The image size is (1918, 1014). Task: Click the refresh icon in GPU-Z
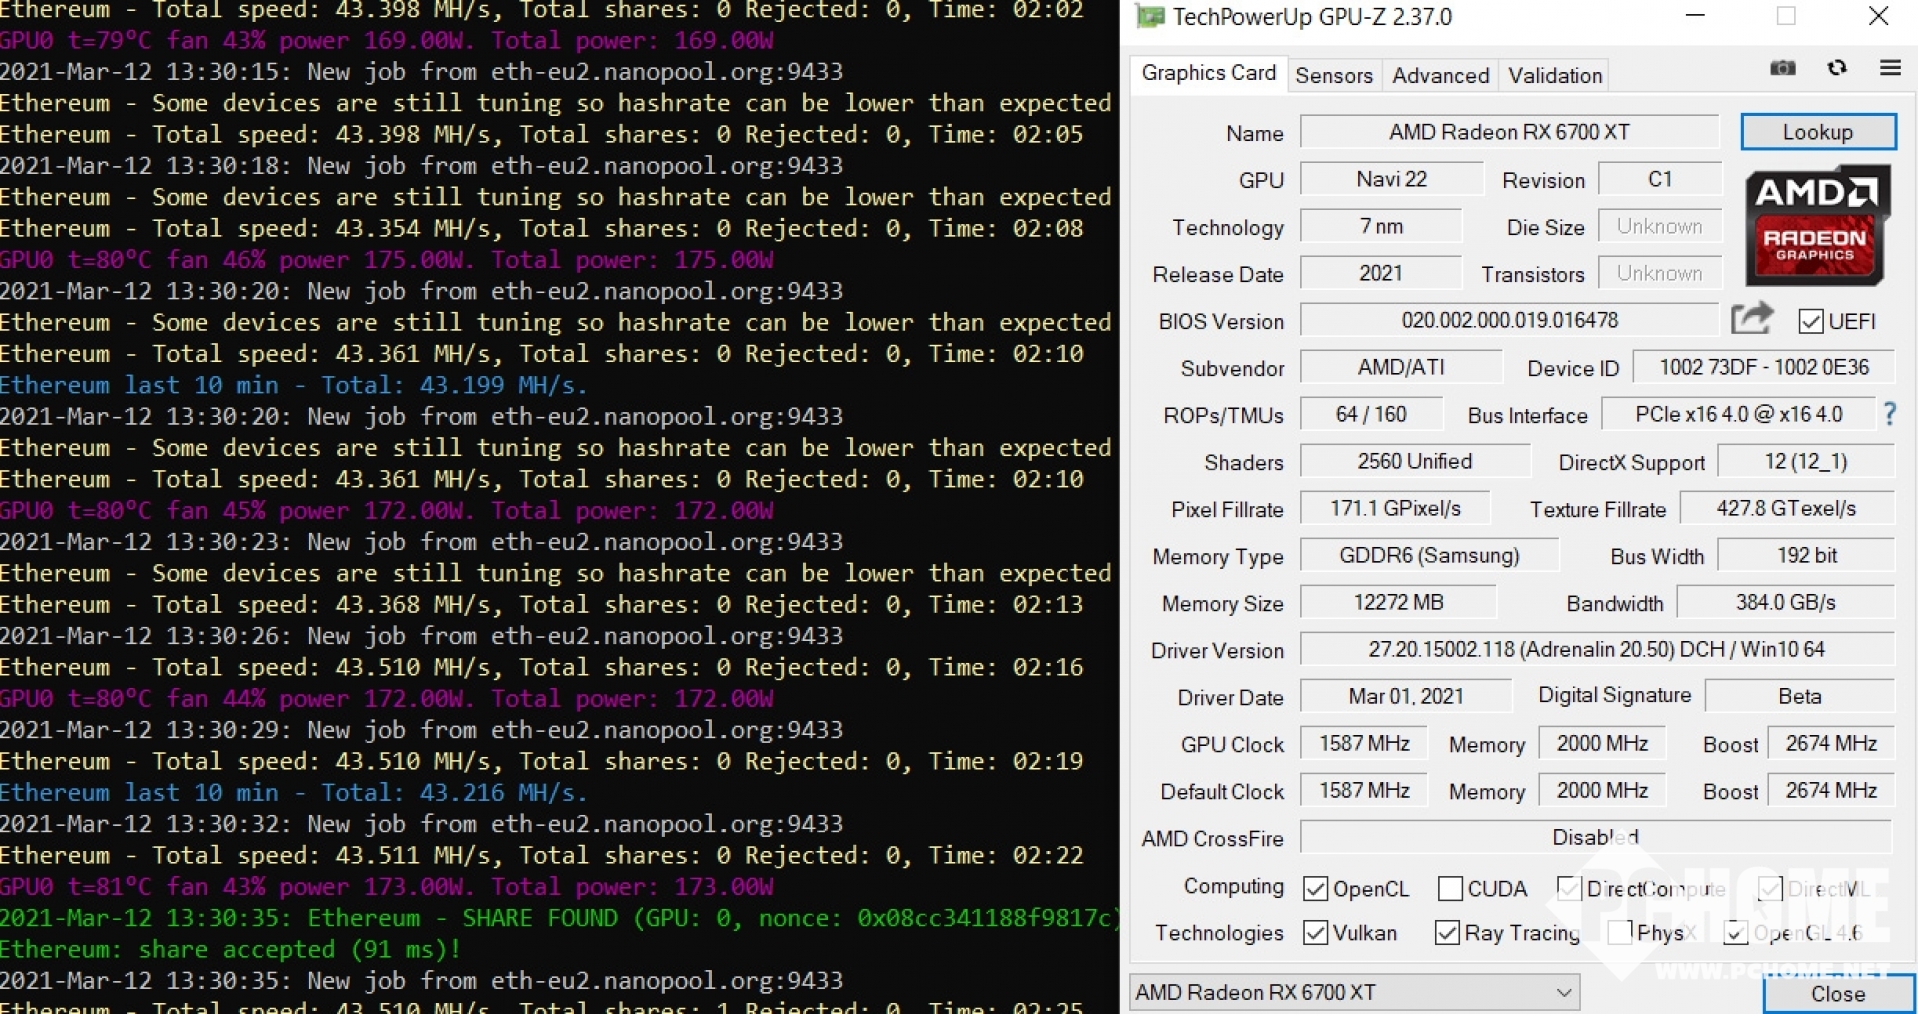(1836, 68)
